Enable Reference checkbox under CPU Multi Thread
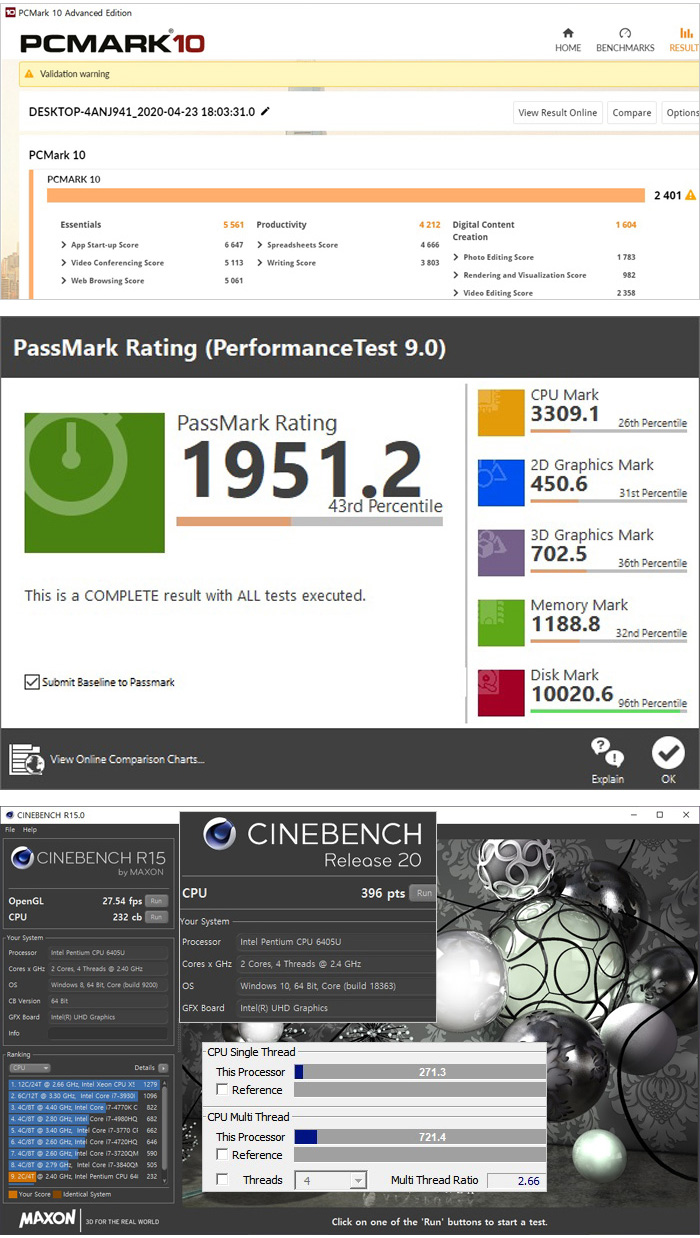The height and width of the screenshot is (1238, 700). 222,1155
